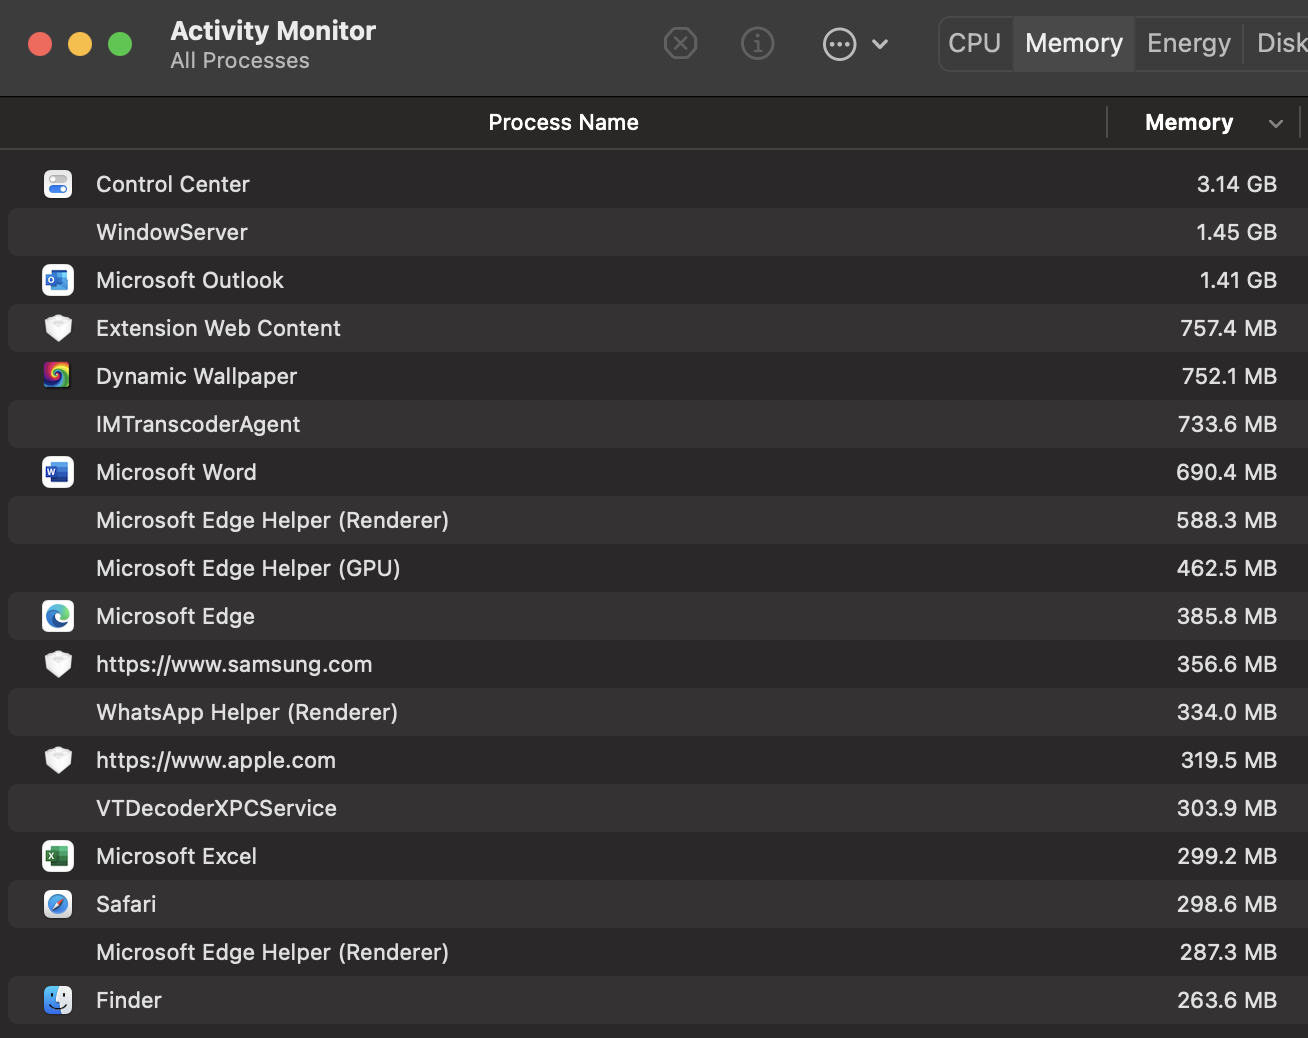
Task: Open the More options ellipsis menu
Action: point(840,44)
